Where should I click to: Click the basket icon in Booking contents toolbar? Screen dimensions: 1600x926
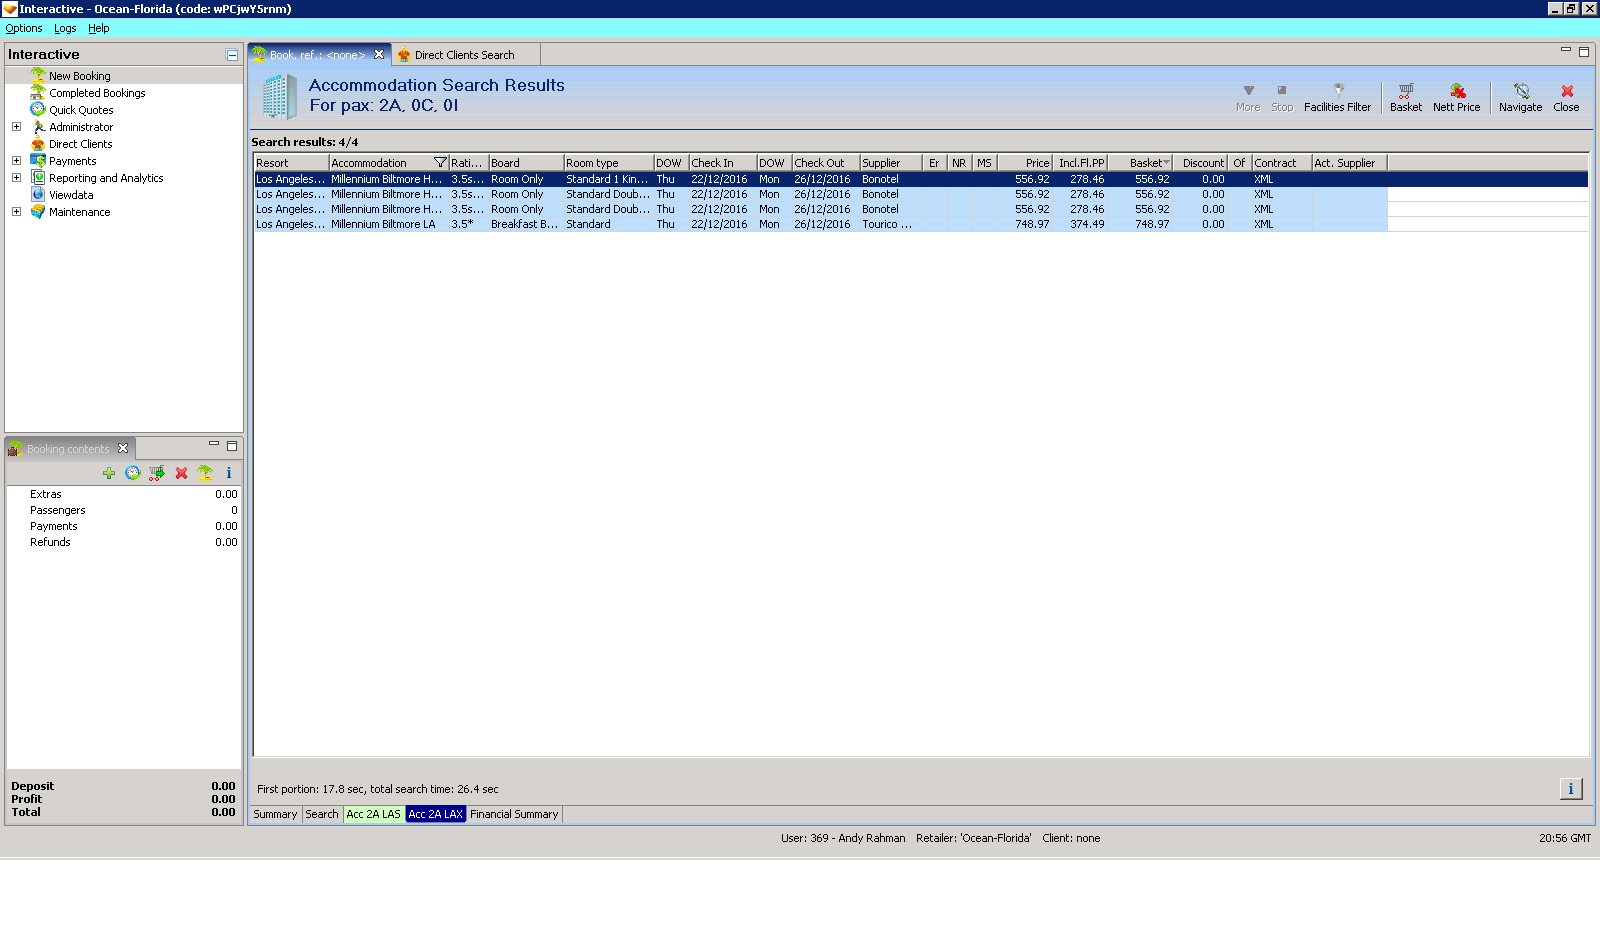157,473
